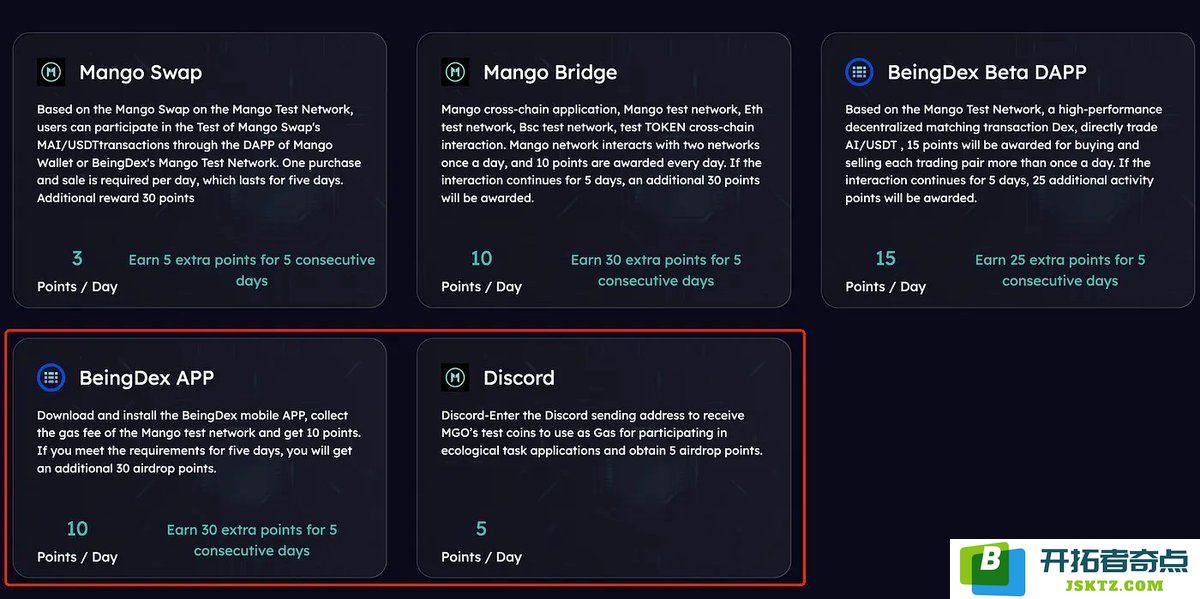Click the BeingDex APP logo icon
1200x599 pixels.
51,378
